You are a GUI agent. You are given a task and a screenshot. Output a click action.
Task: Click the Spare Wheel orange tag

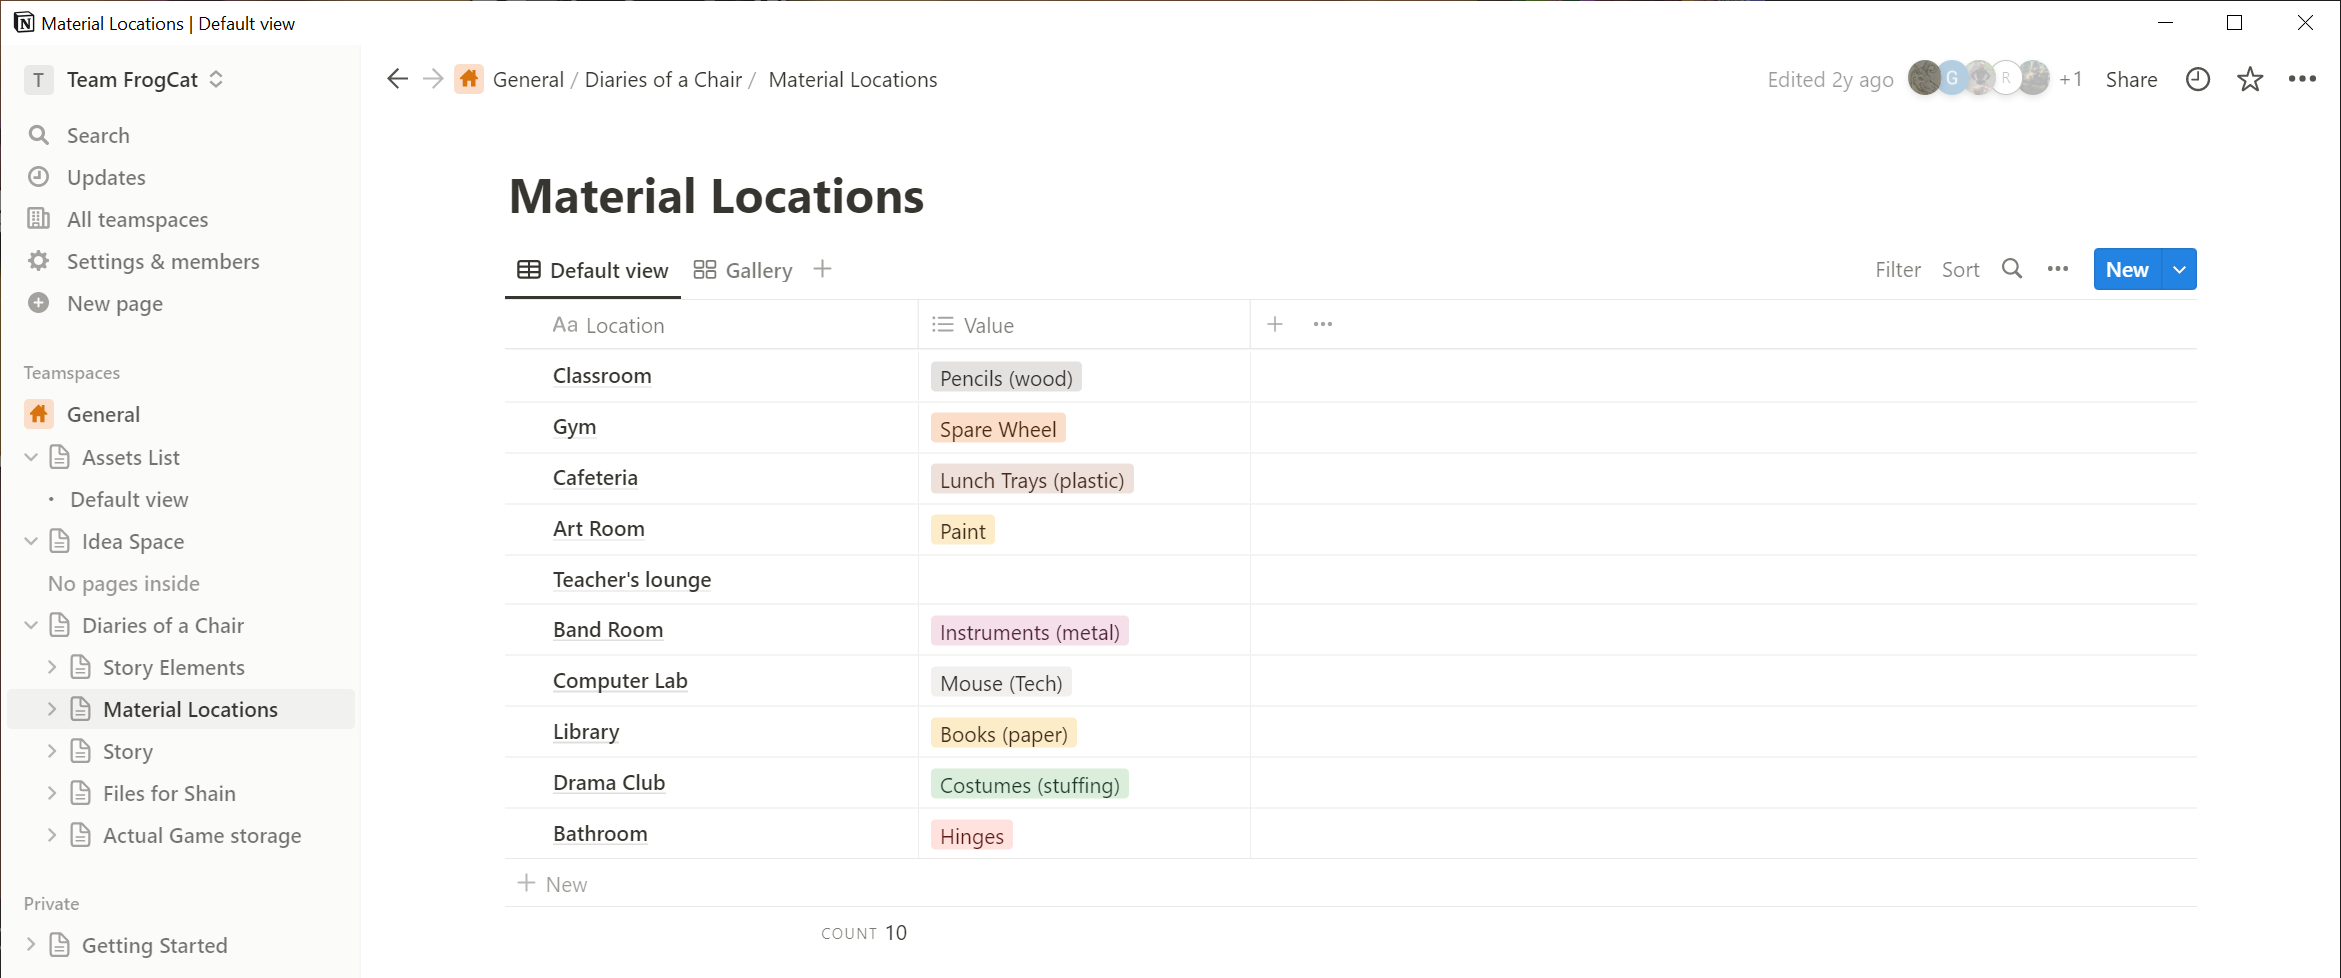click(x=997, y=429)
